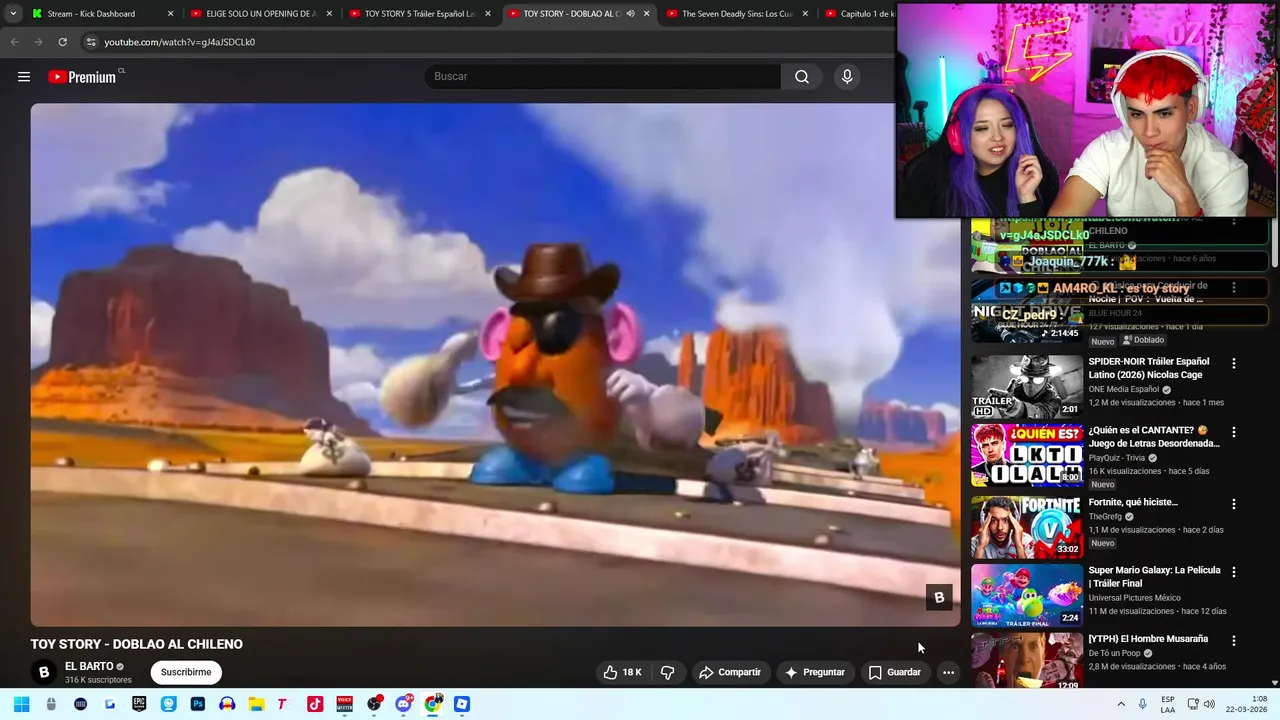Open Voicemeeter from the taskbar
This screenshot has width=1280, height=720.
(344, 704)
